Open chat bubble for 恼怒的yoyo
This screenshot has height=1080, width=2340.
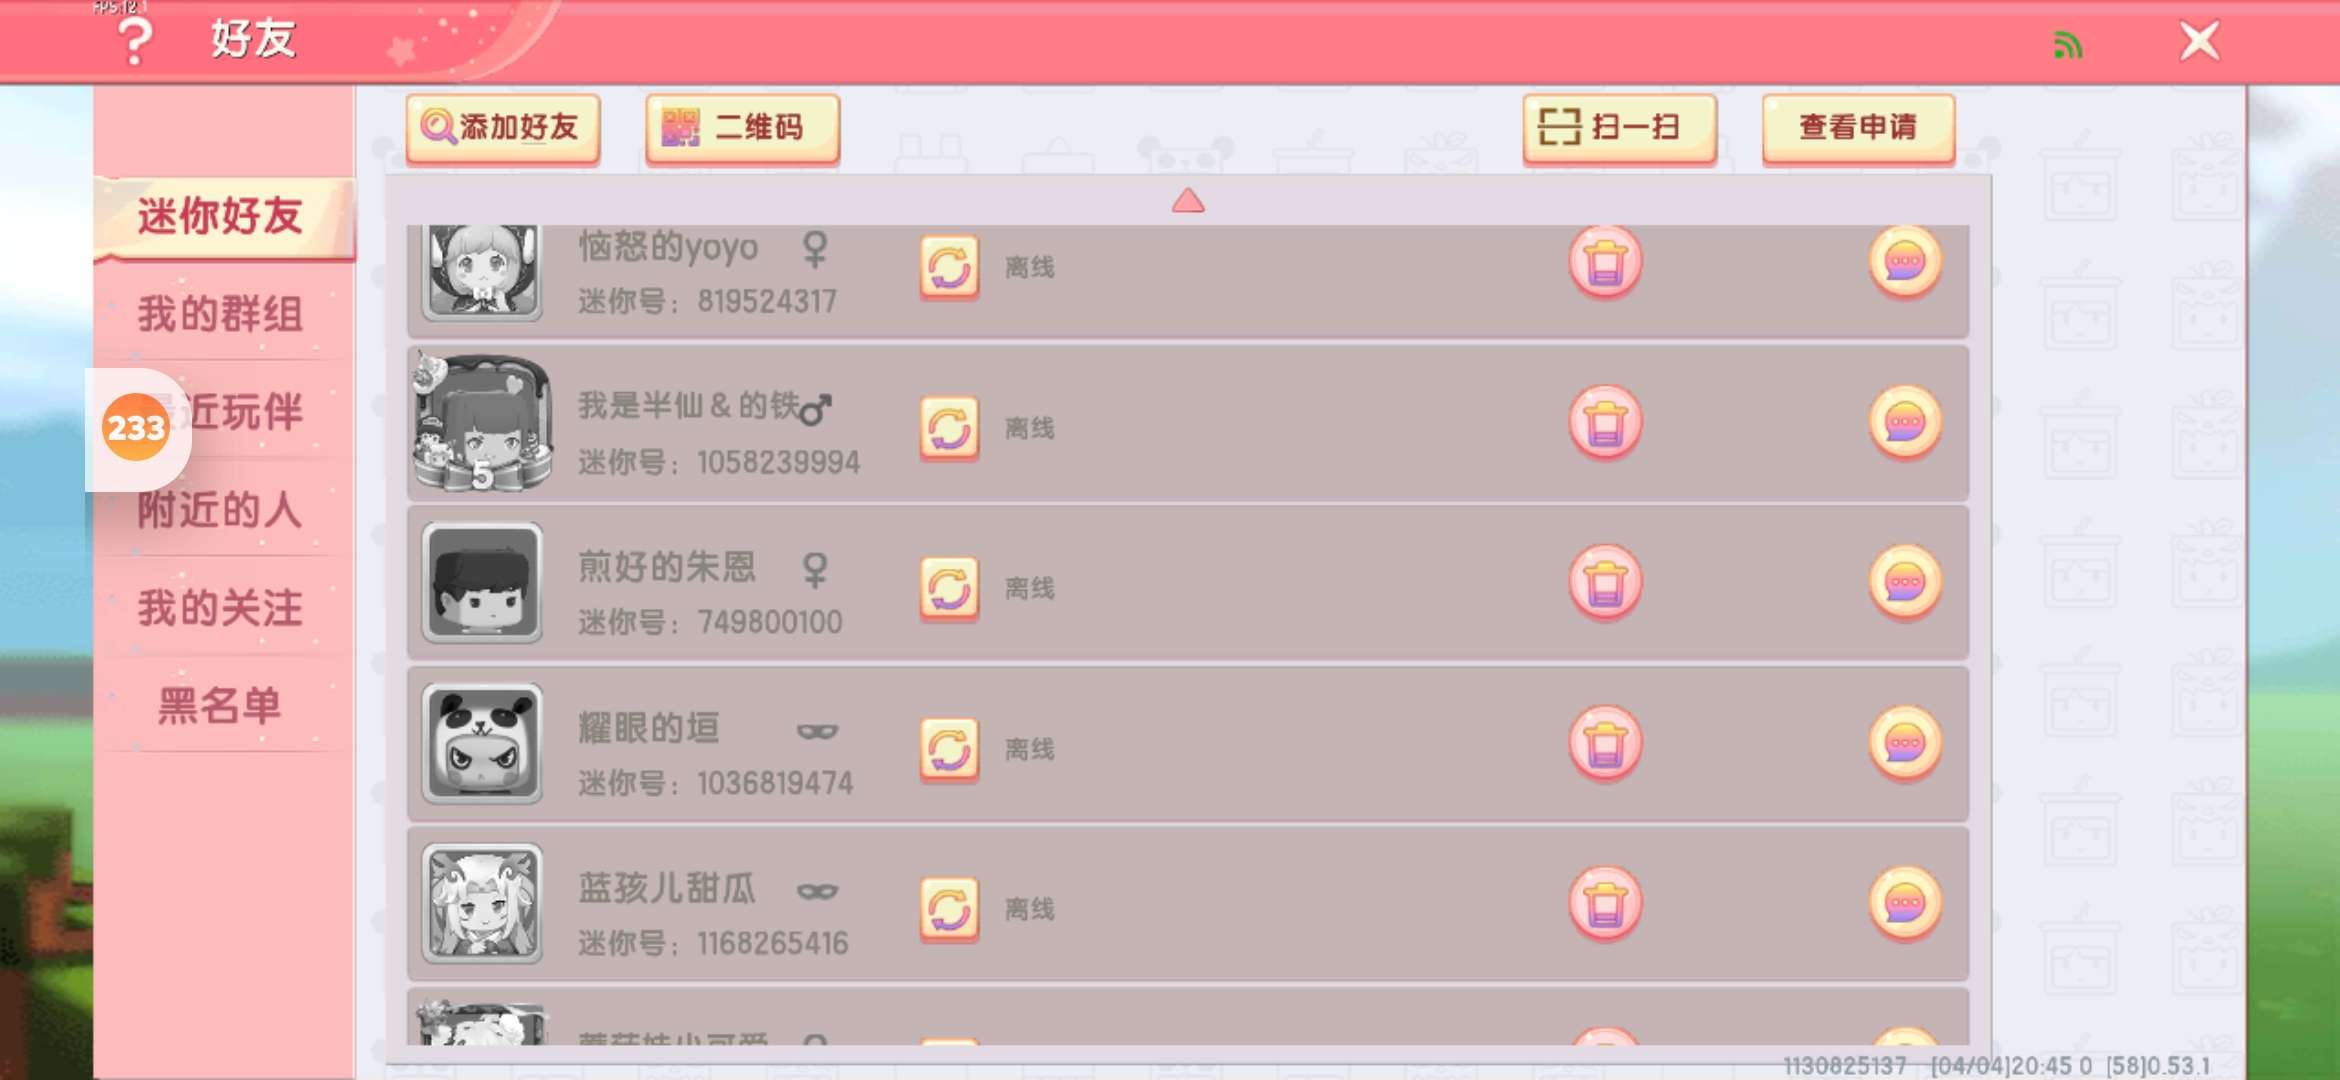coord(1905,262)
